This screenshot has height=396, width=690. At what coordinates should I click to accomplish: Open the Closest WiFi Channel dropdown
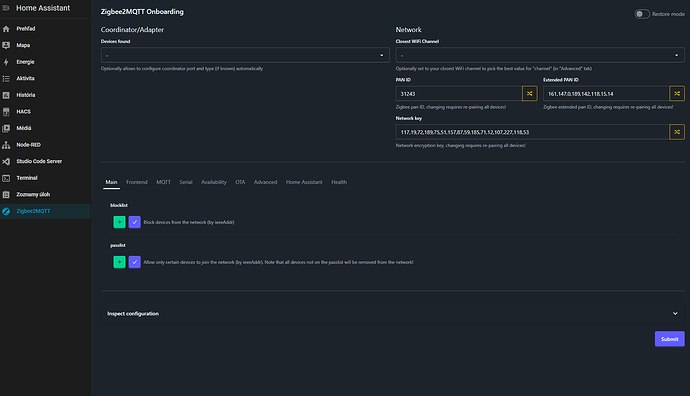pyautogui.click(x=540, y=55)
